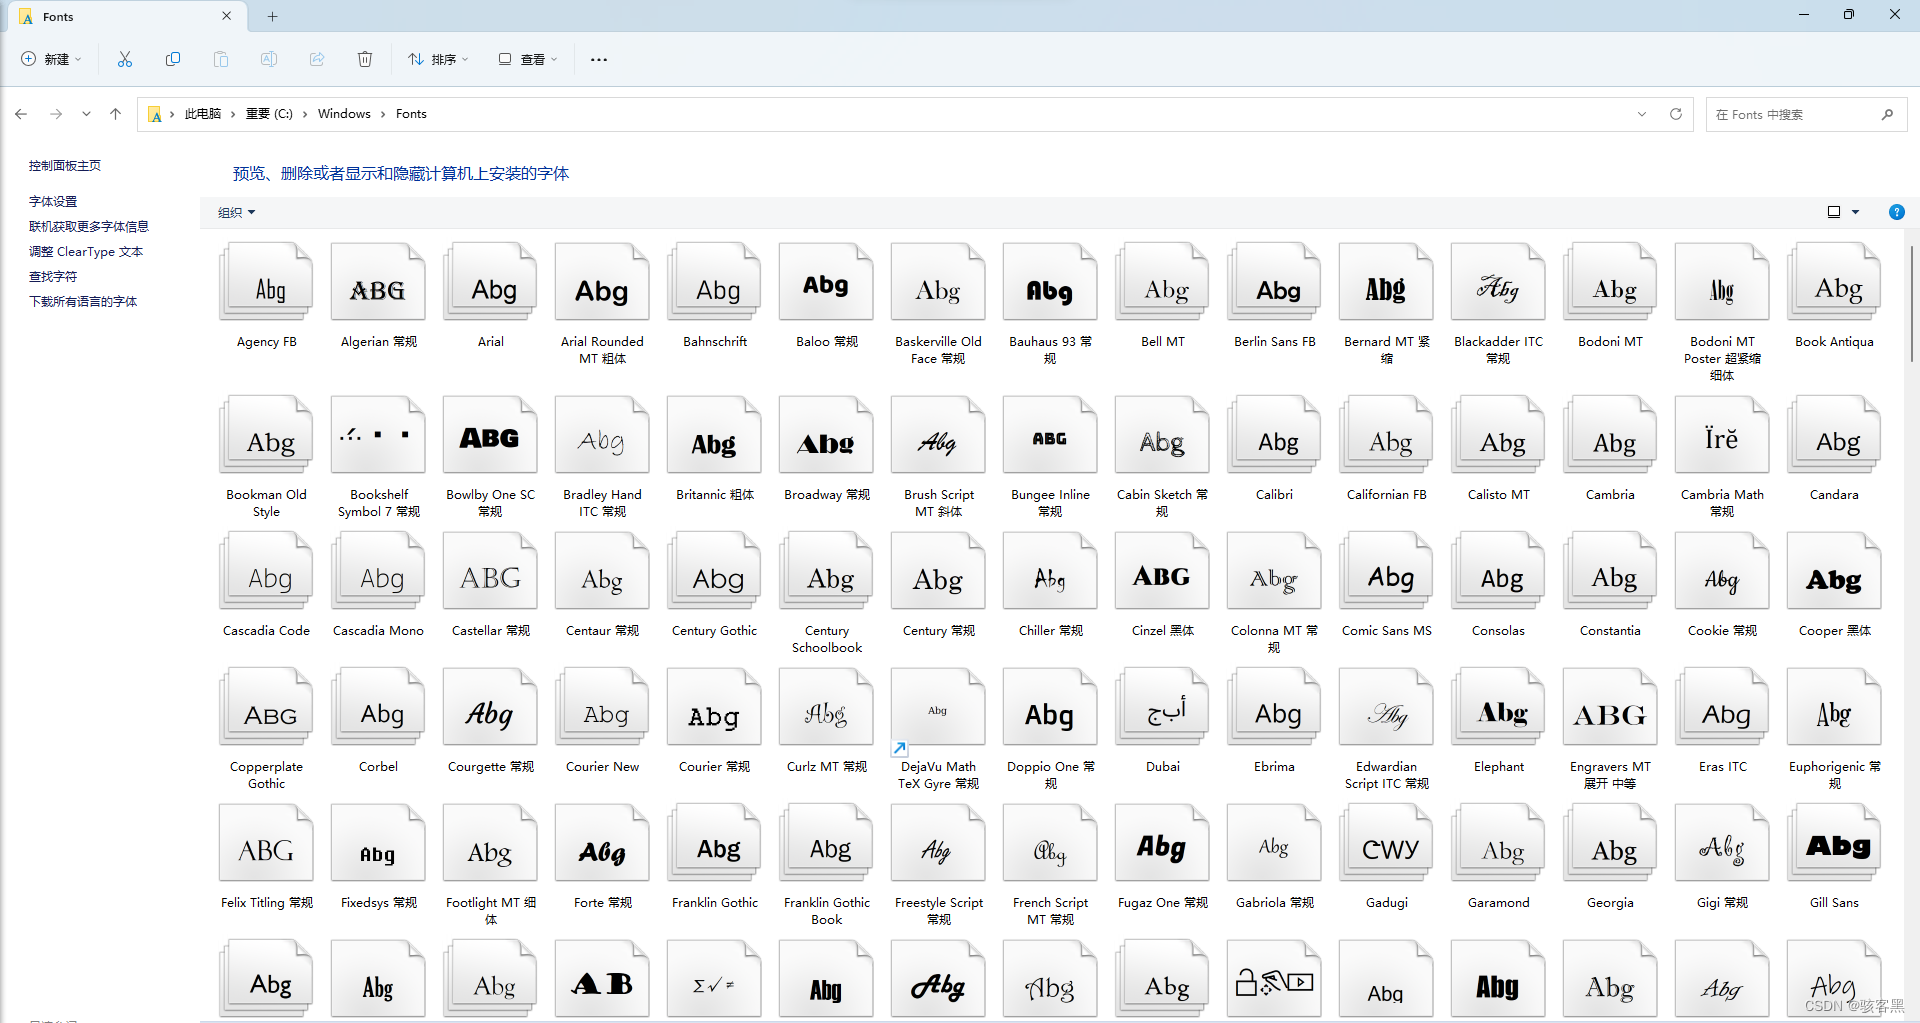Expand the 组织 dropdown menu
Image resolution: width=1920 pixels, height=1023 pixels.
[x=236, y=212]
